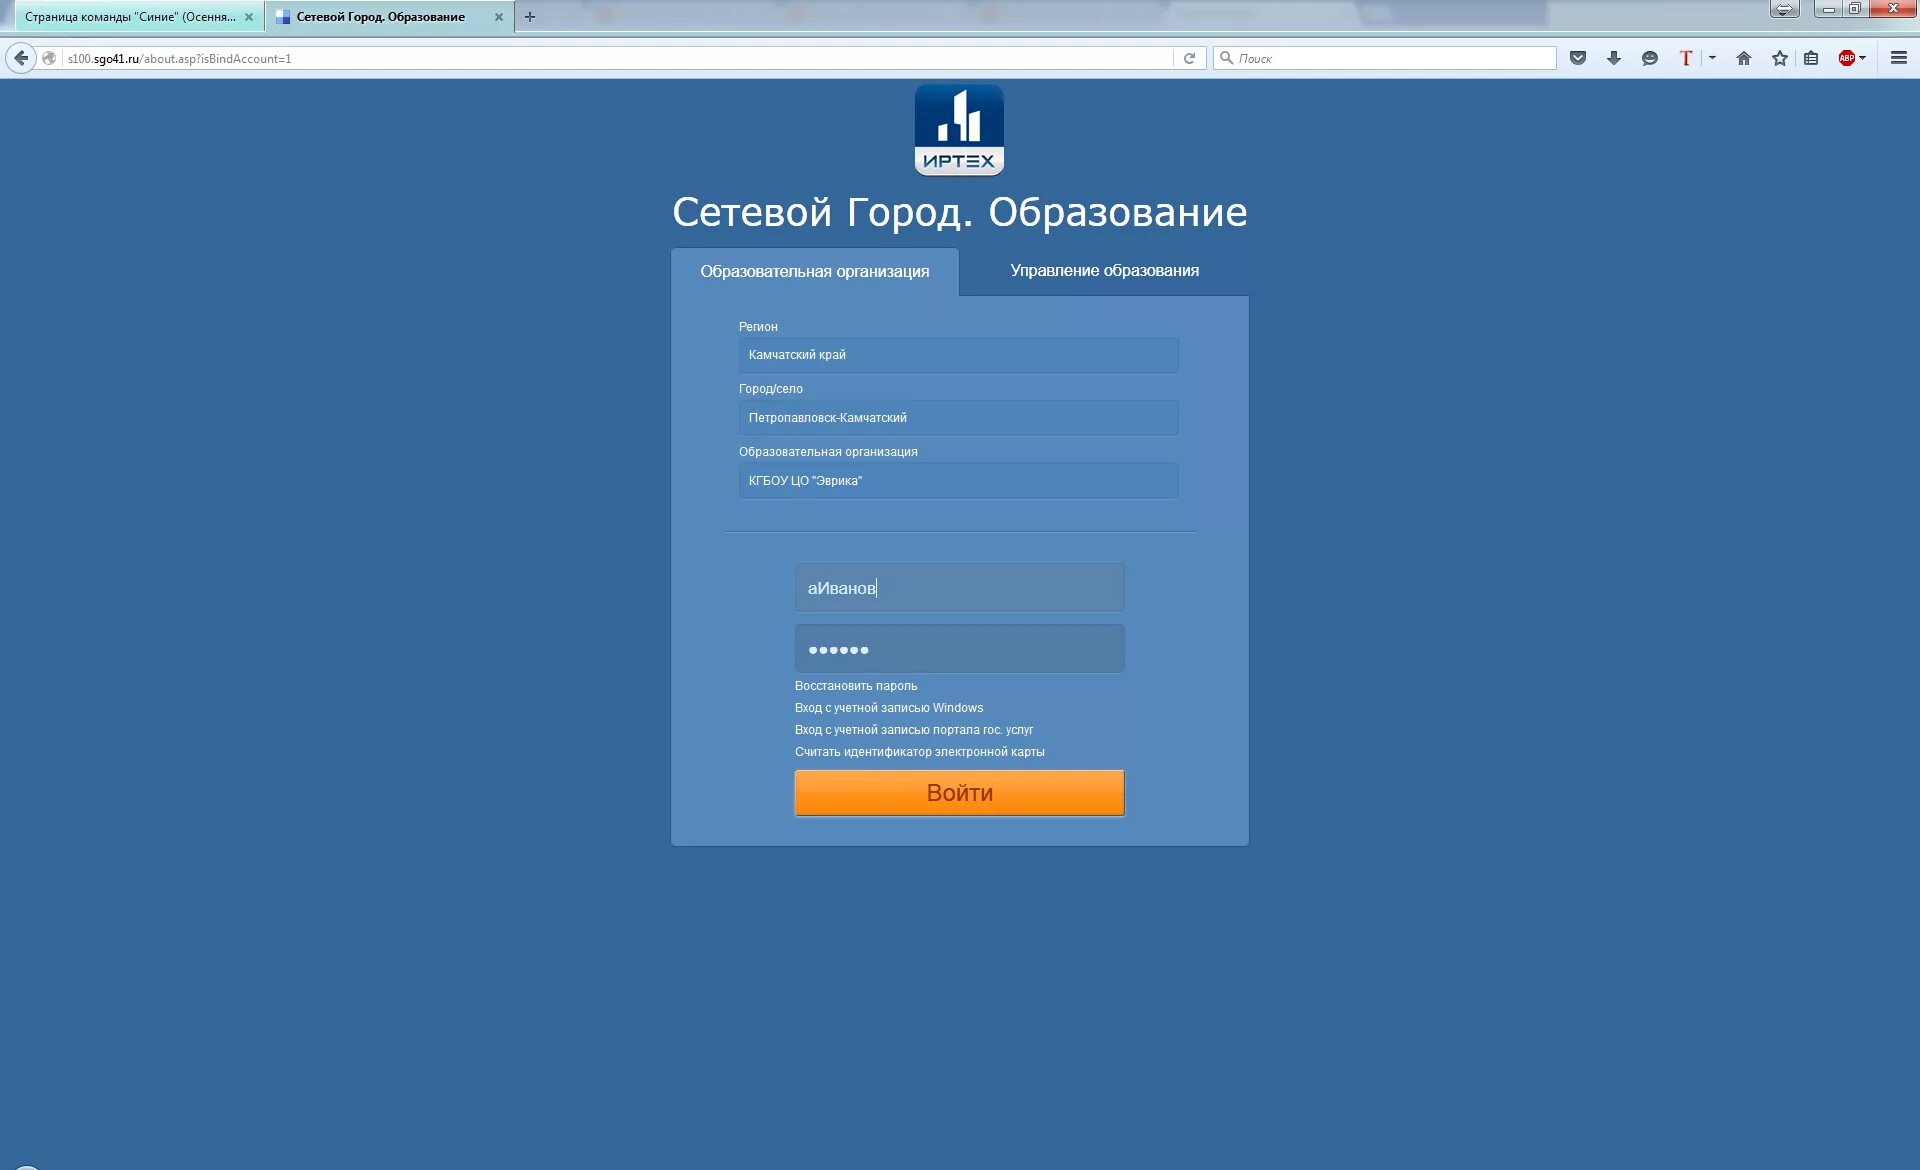Click the browser back navigation icon
The height and width of the screenshot is (1170, 1920).
(19, 58)
